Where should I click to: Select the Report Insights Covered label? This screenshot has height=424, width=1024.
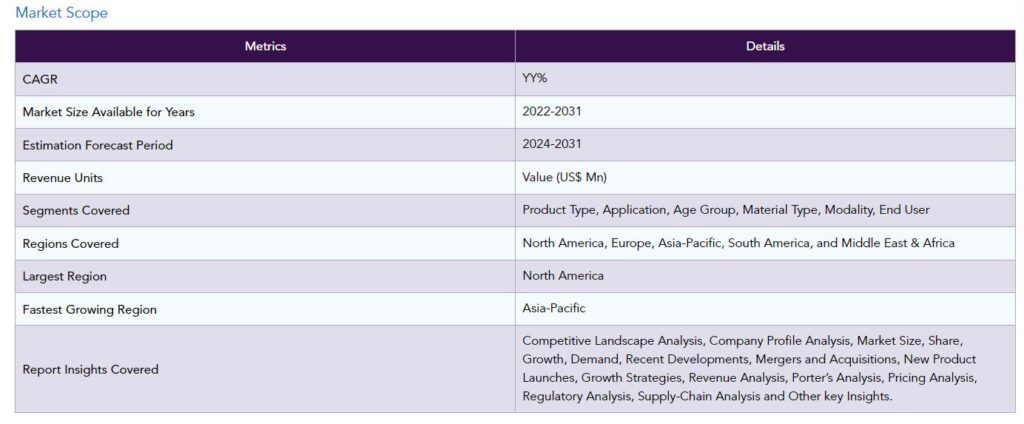pos(90,369)
